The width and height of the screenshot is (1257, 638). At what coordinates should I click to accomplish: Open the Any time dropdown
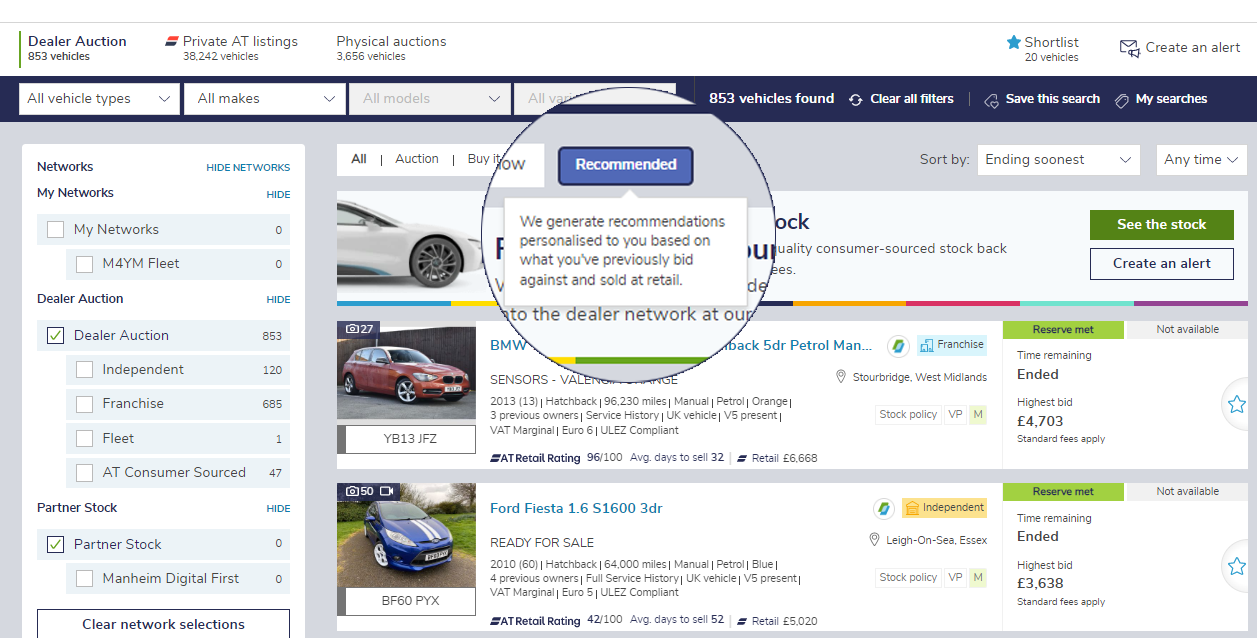1201,160
